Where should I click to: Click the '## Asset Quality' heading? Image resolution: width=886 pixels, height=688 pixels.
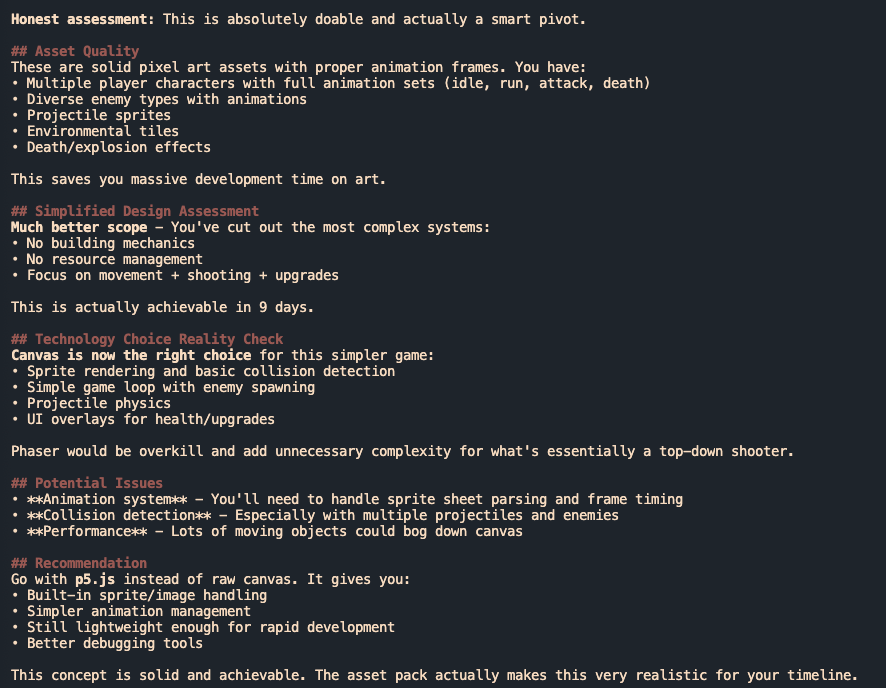tap(75, 51)
